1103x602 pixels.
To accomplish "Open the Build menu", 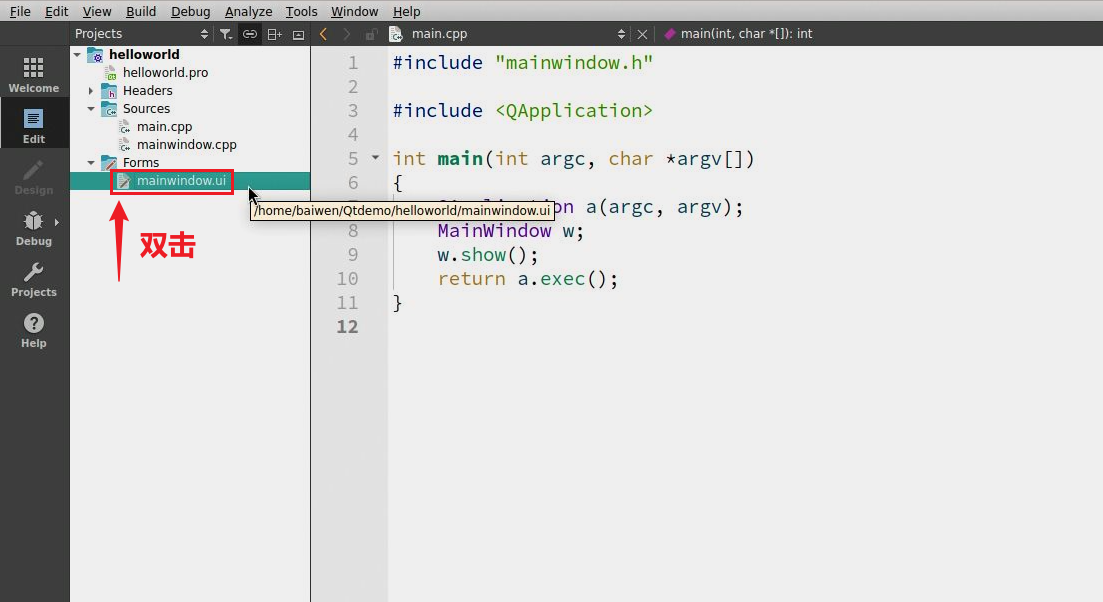I will 141,11.
